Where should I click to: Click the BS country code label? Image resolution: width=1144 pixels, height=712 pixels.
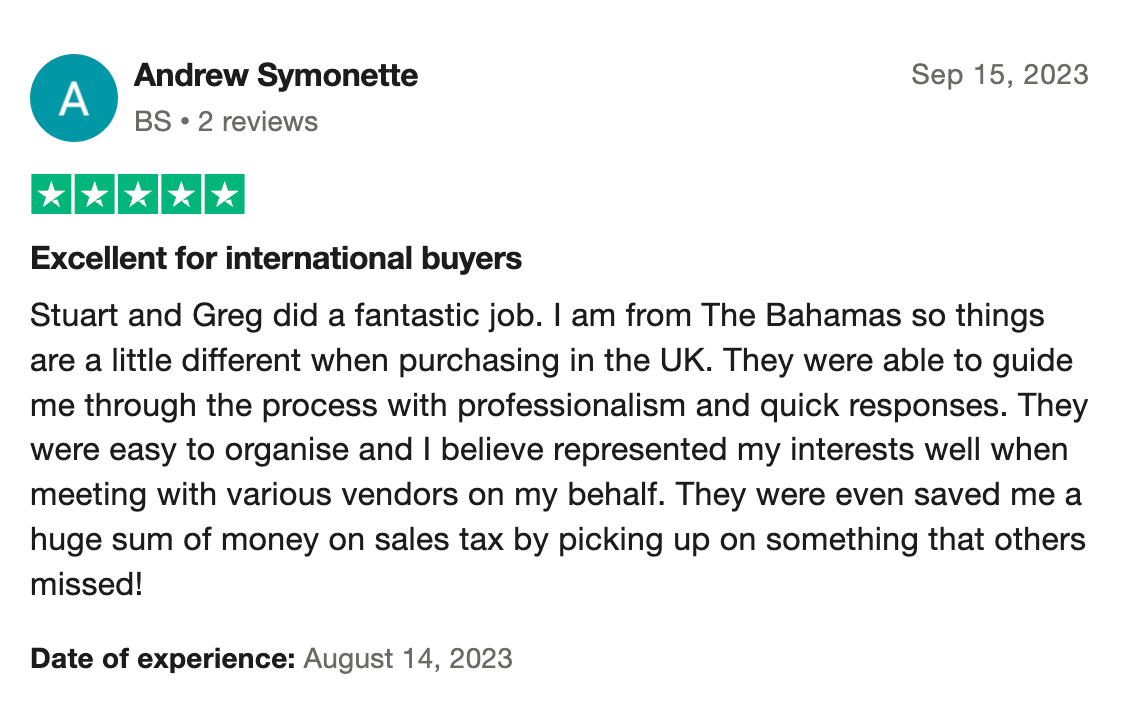point(152,122)
